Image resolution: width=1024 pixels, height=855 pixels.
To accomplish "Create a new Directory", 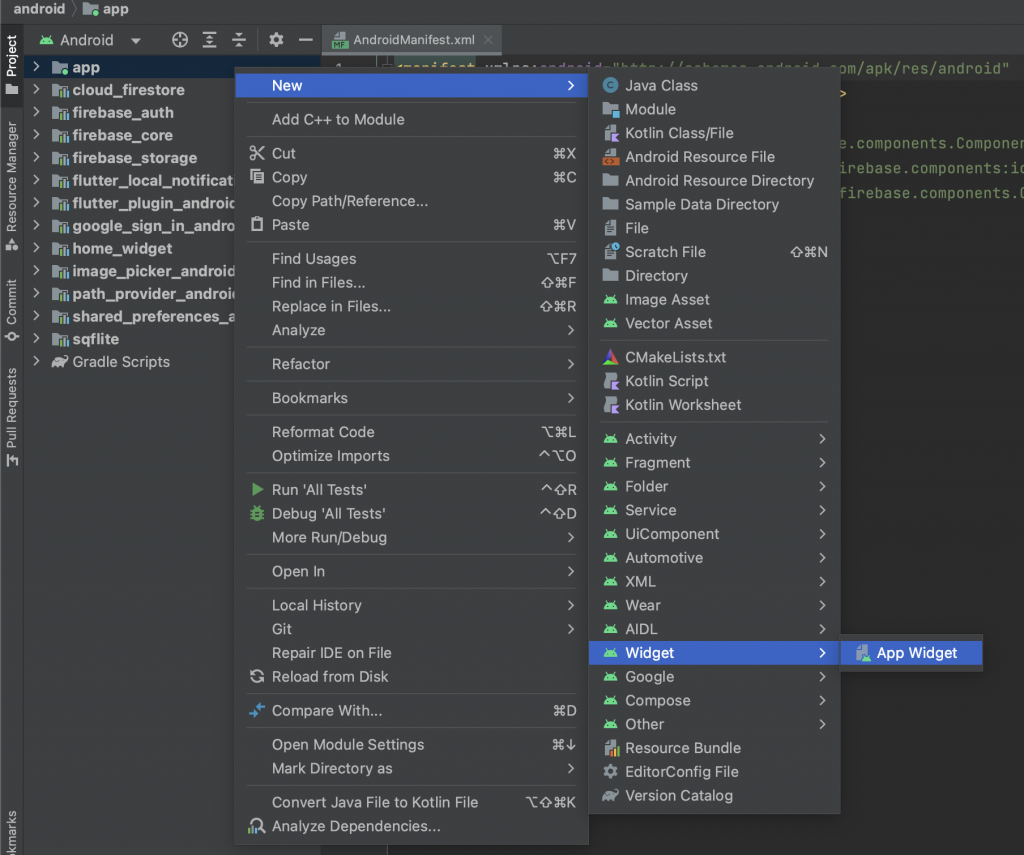I will coord(714,276).
